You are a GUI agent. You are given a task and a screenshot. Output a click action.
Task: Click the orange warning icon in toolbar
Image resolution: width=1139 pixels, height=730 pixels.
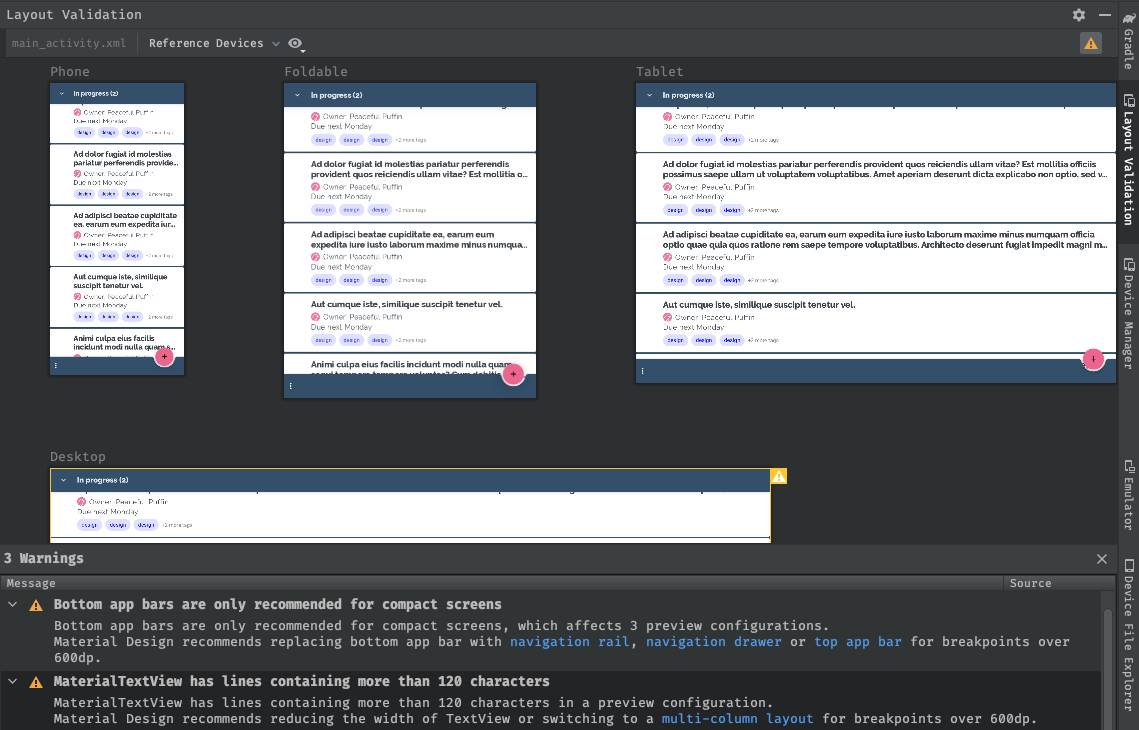[1091, 43]
